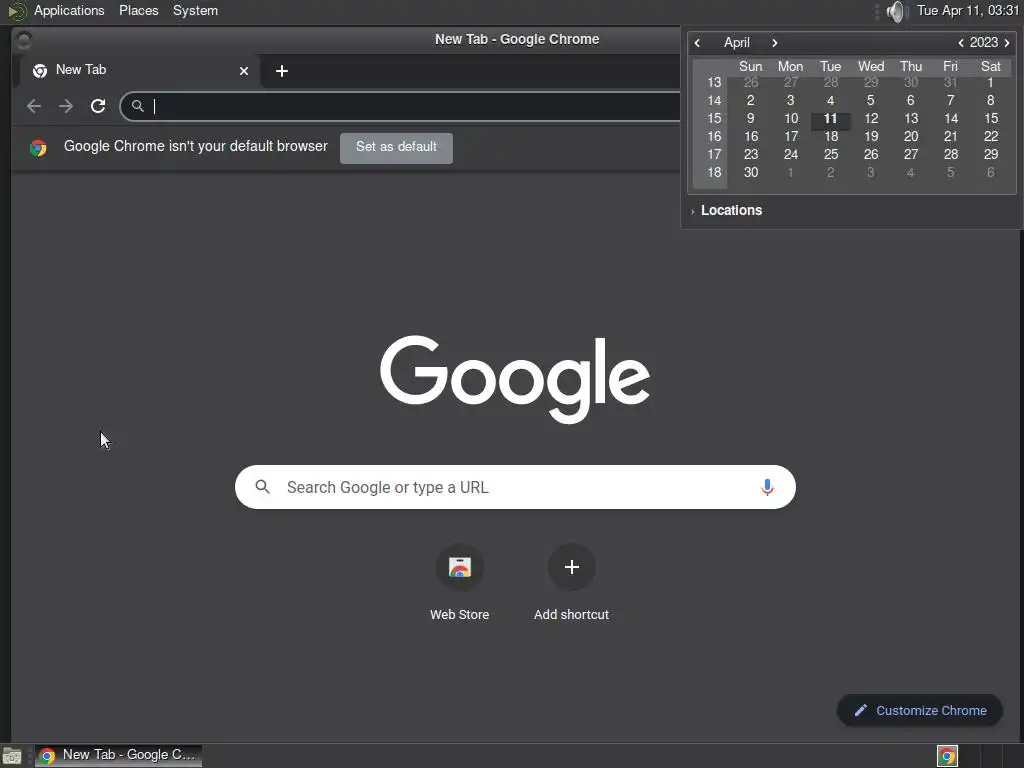Open the Web Store shortcut
Image resolution: width=1024 pixels, height=768 pixels.
(x=460, y=582)
